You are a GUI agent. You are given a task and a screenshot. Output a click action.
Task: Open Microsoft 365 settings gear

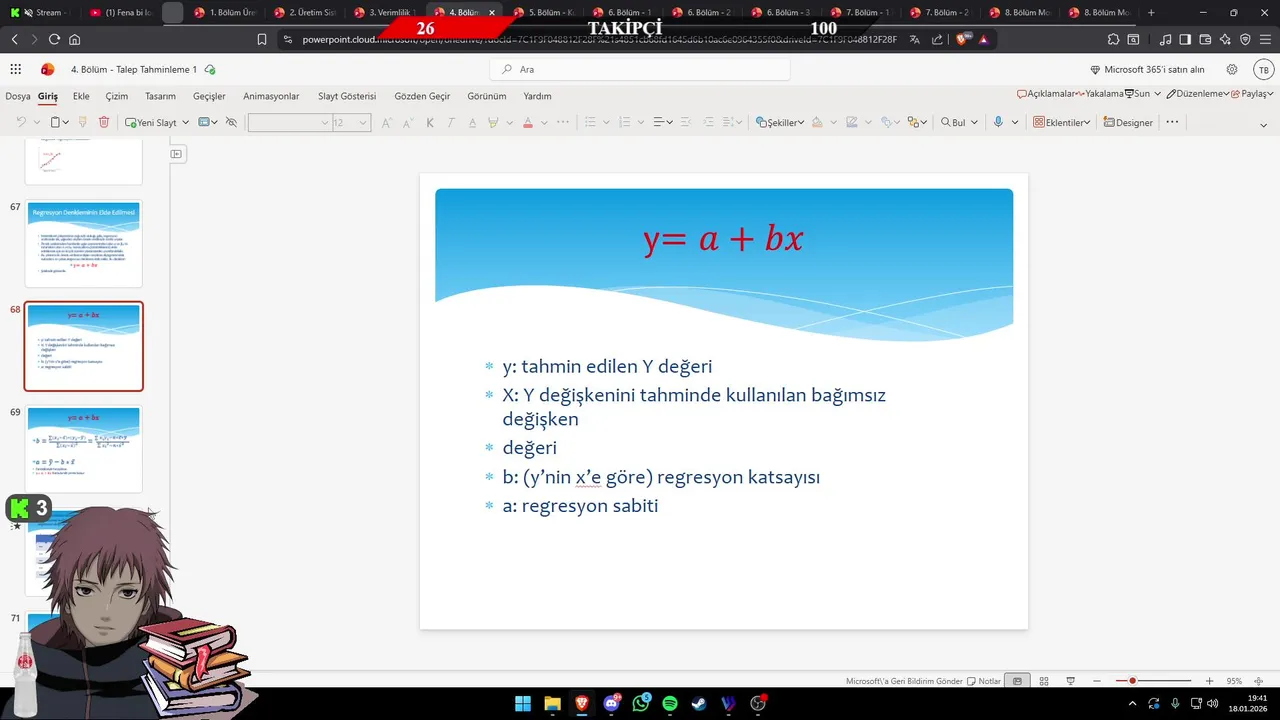coord(1232,69)
